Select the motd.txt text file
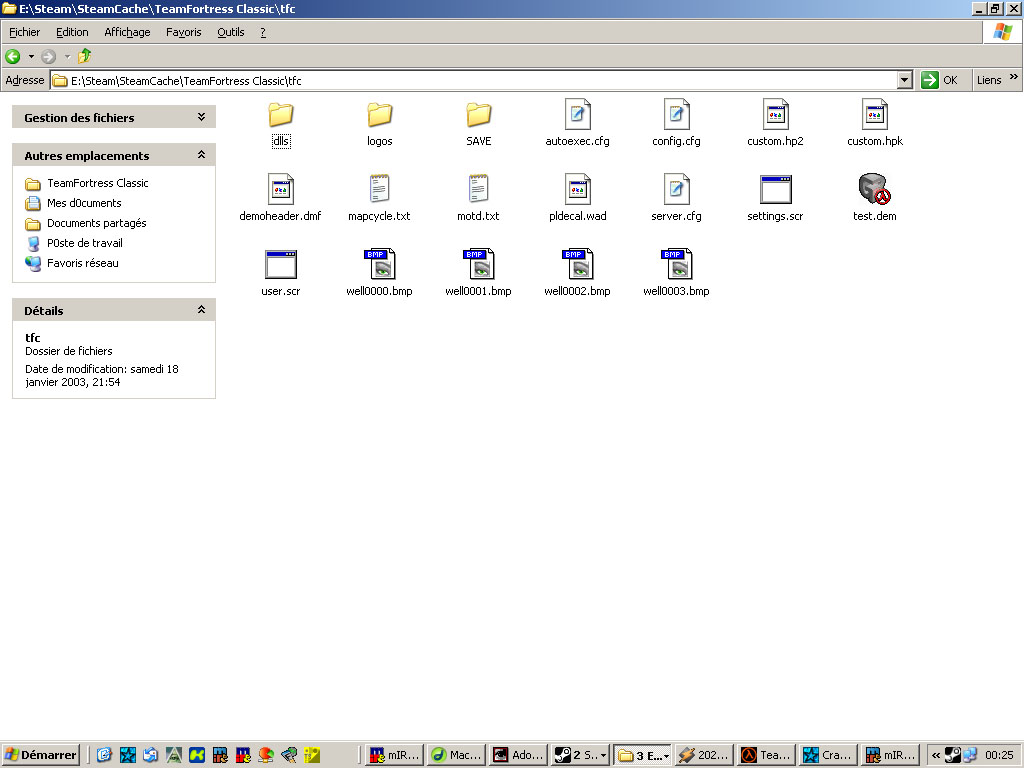 (x=479, y=198)
